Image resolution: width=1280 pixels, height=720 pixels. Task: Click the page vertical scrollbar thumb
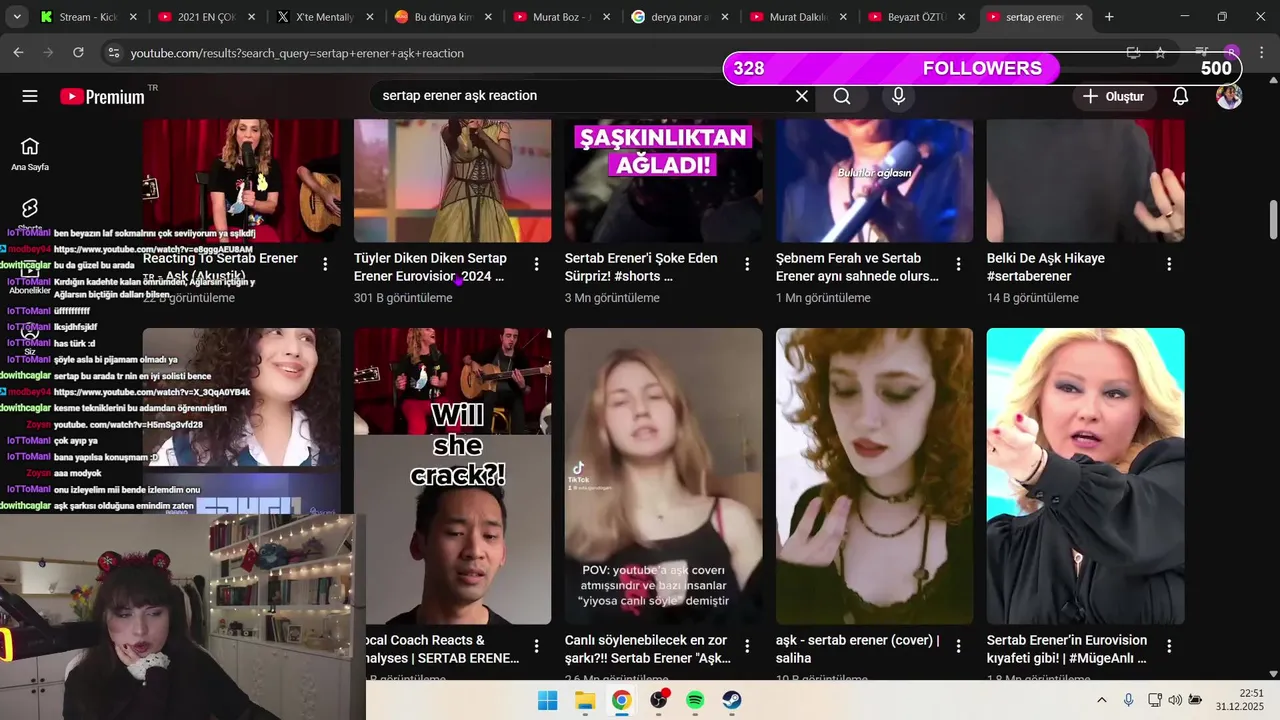point(1273,220)
